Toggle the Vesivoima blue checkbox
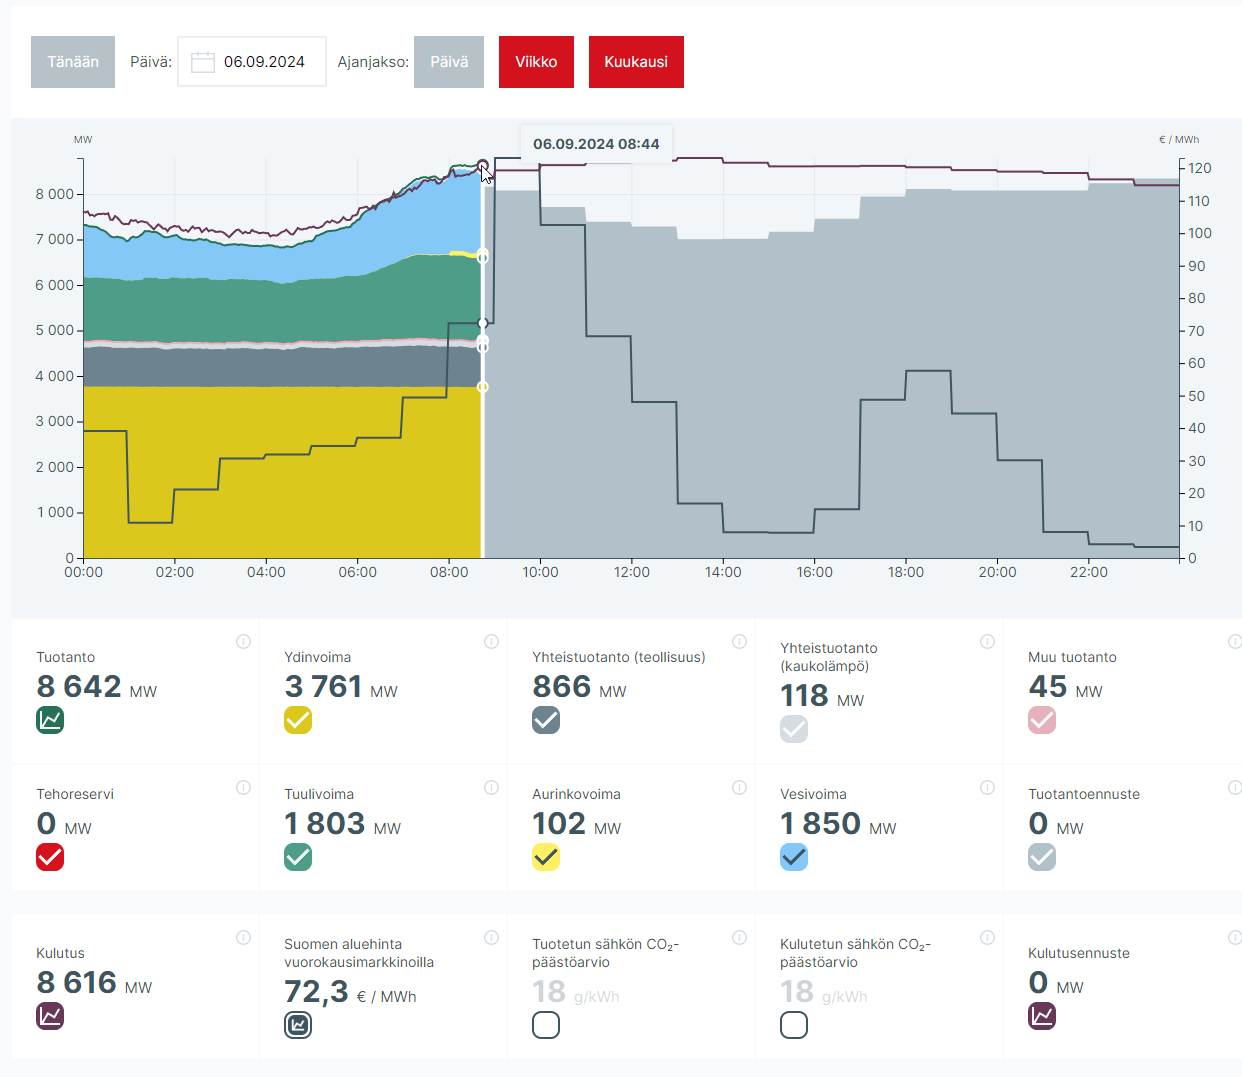The height and width of the screenshot is (1077, 1242). [x=794, y=857]
